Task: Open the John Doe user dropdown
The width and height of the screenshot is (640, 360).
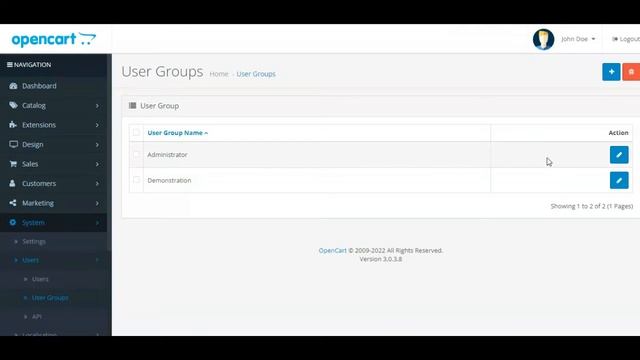Action: [x=578, y=39]
